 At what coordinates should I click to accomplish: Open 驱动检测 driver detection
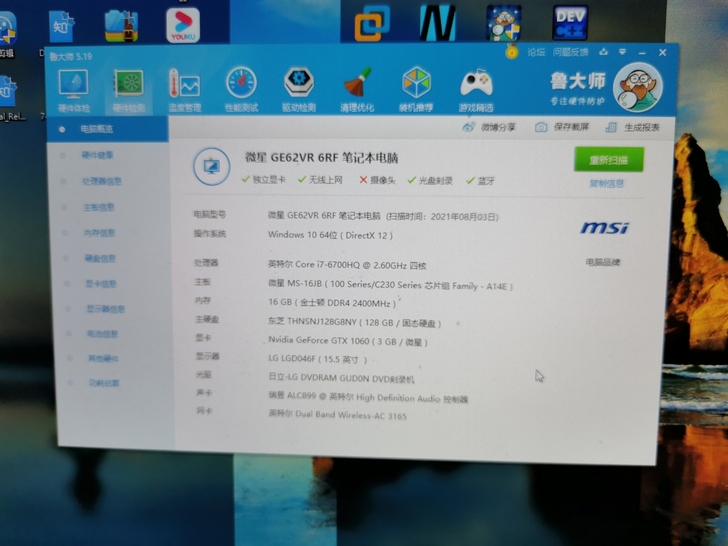click(299, 90)
